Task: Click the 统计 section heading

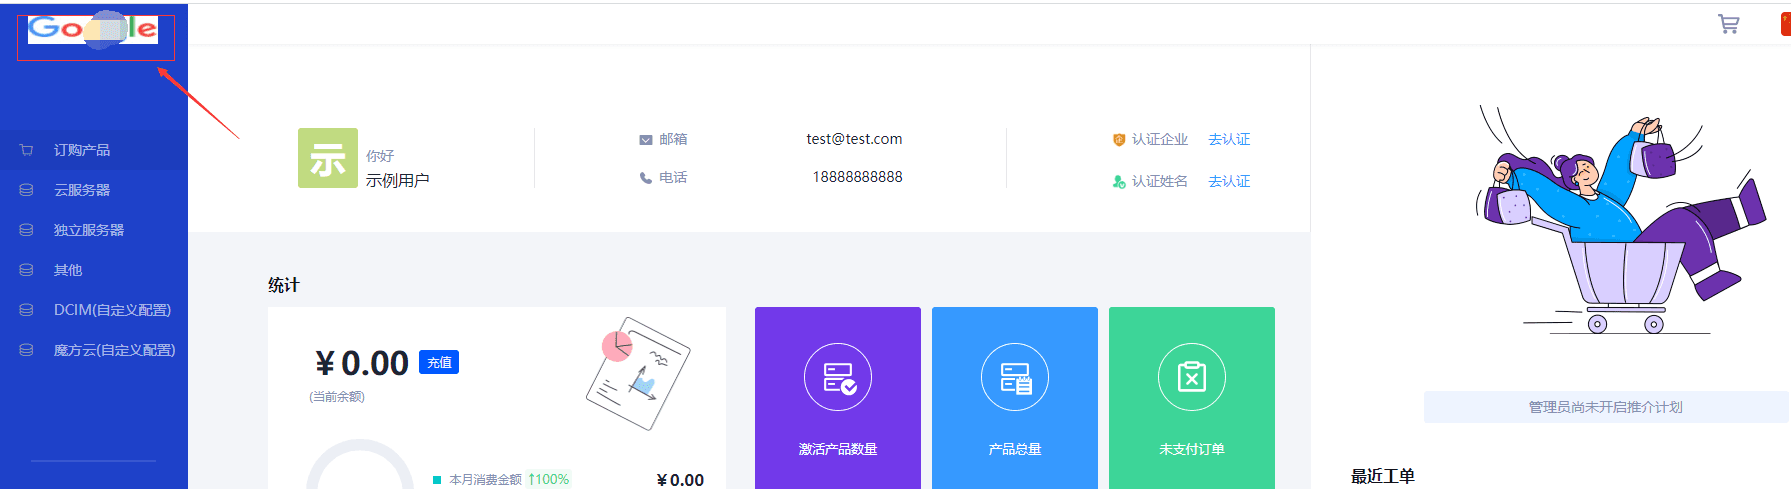Action: click(x=284, y=285)
